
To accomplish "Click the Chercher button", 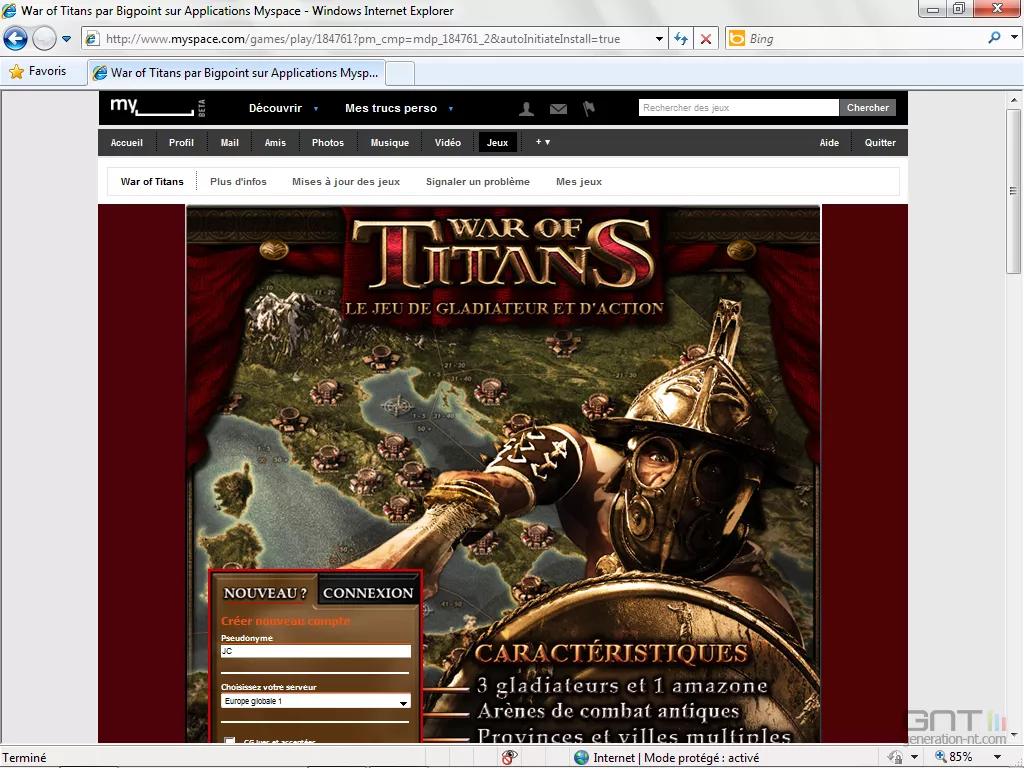I will [867, 108].
